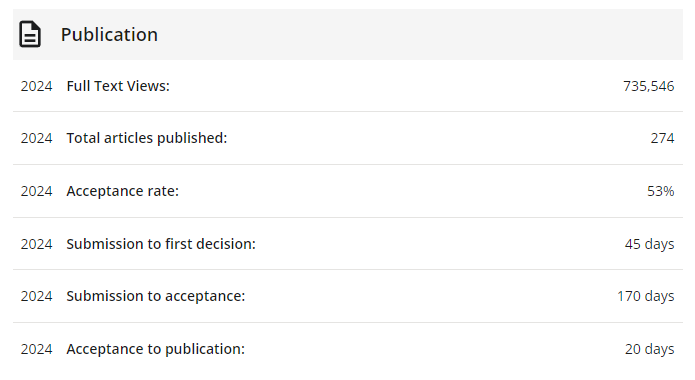Click 2024 beside Submission to acceptance
Viewport: 695px width, 380px height.
[36, 296]
